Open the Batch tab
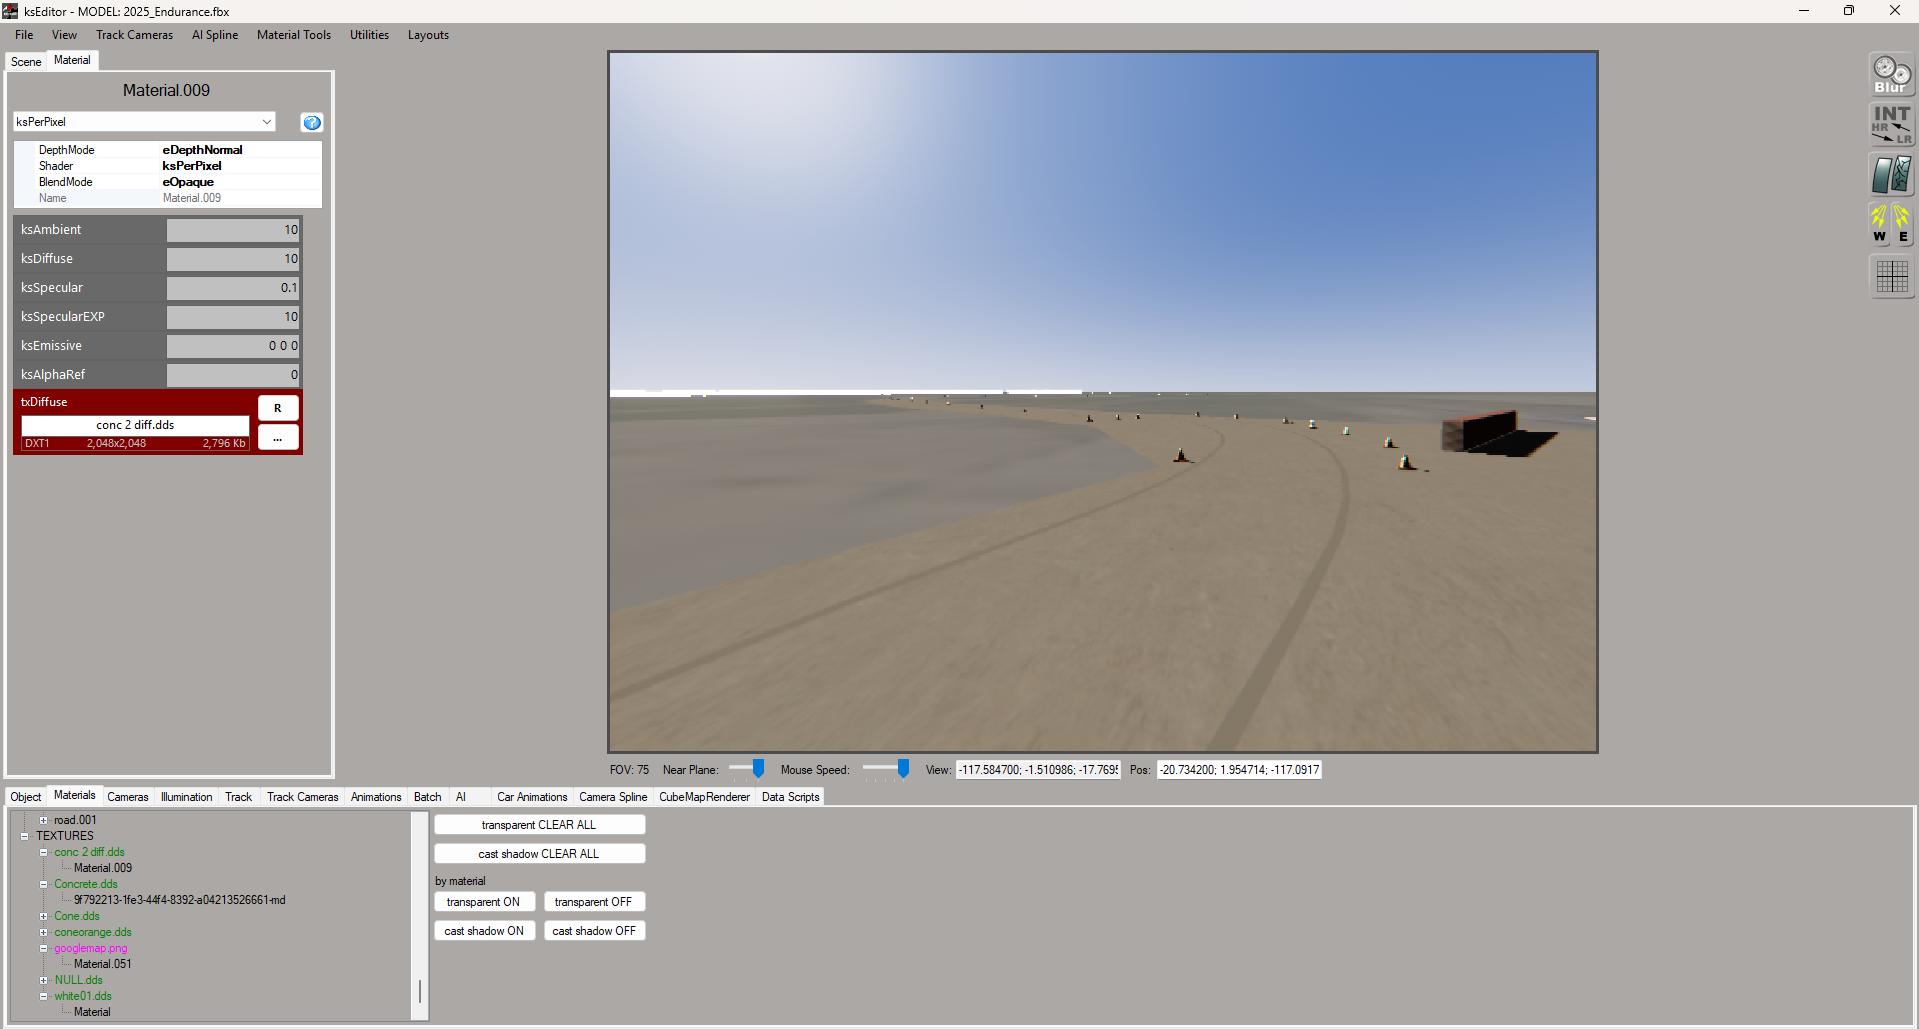The width and height of the screenshot is (1919, 1029). point(428,797)
